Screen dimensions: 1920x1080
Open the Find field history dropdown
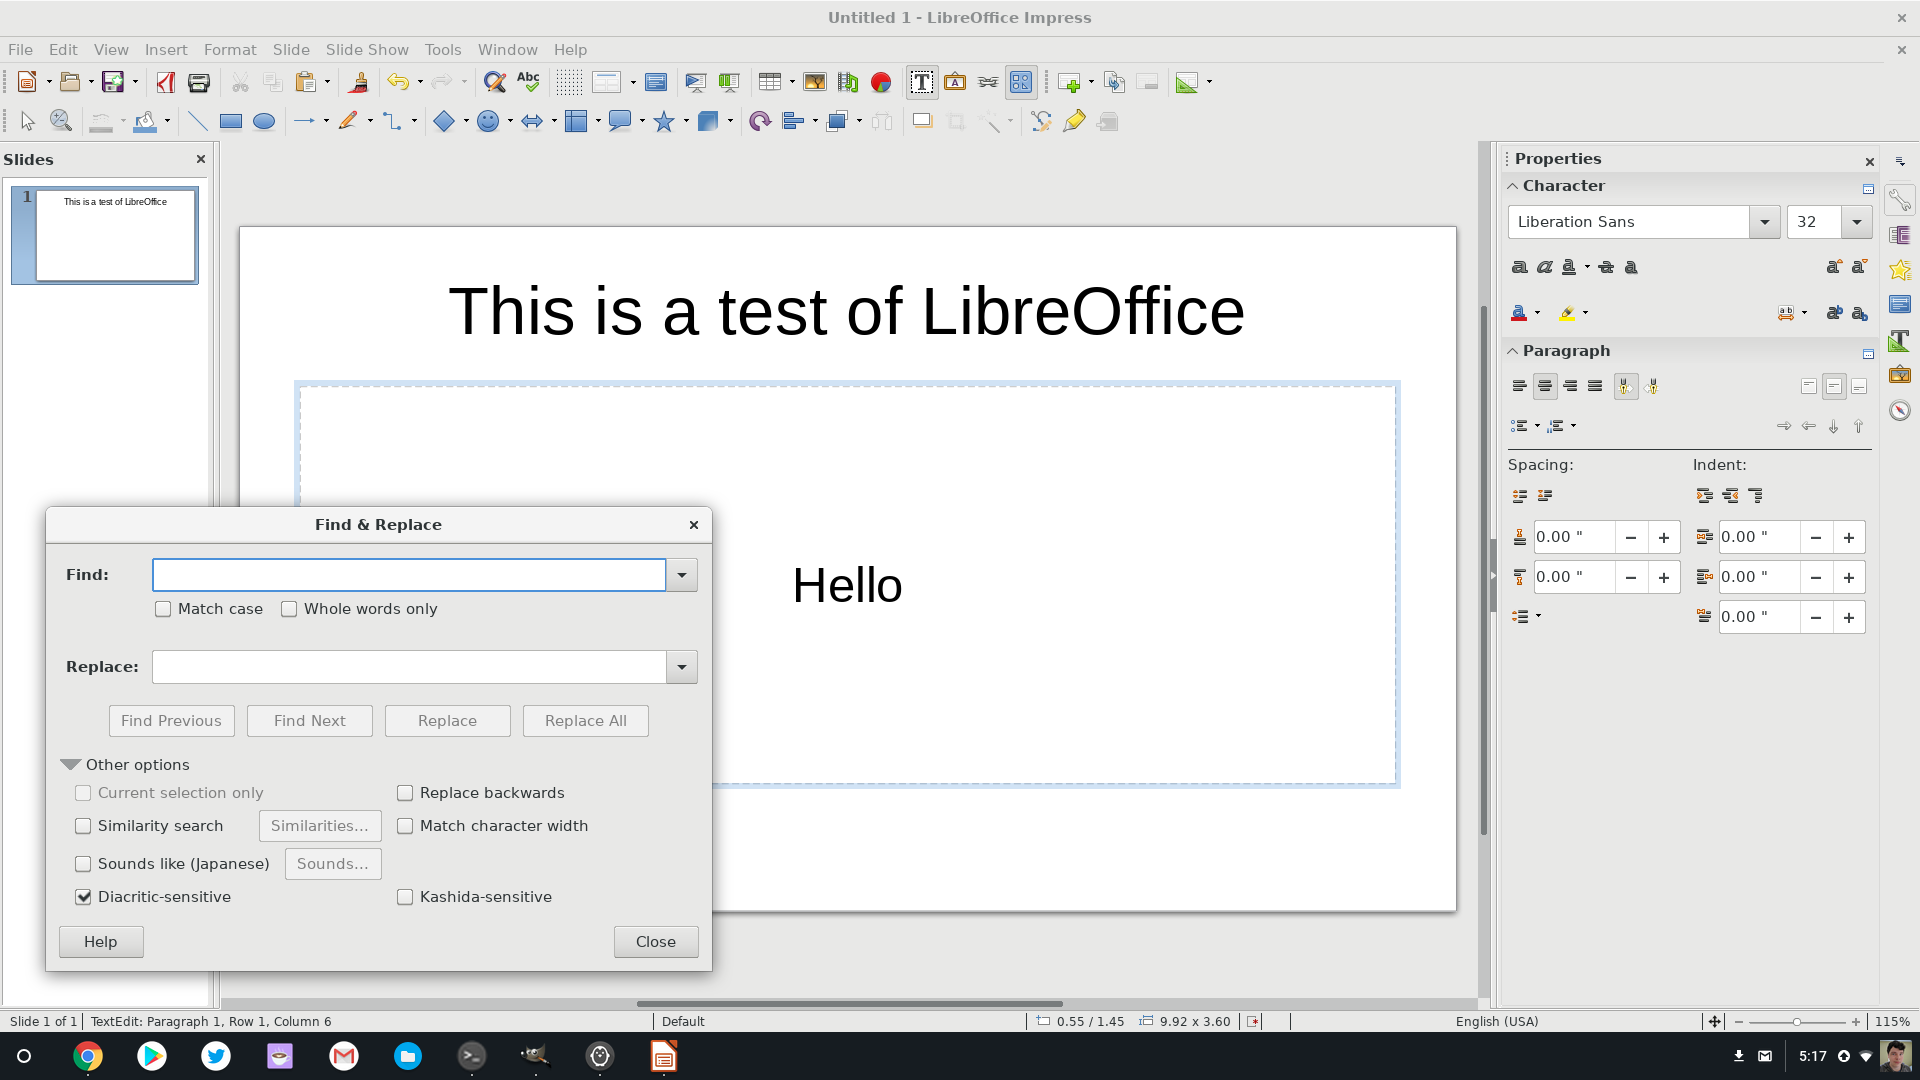point(682,575)
